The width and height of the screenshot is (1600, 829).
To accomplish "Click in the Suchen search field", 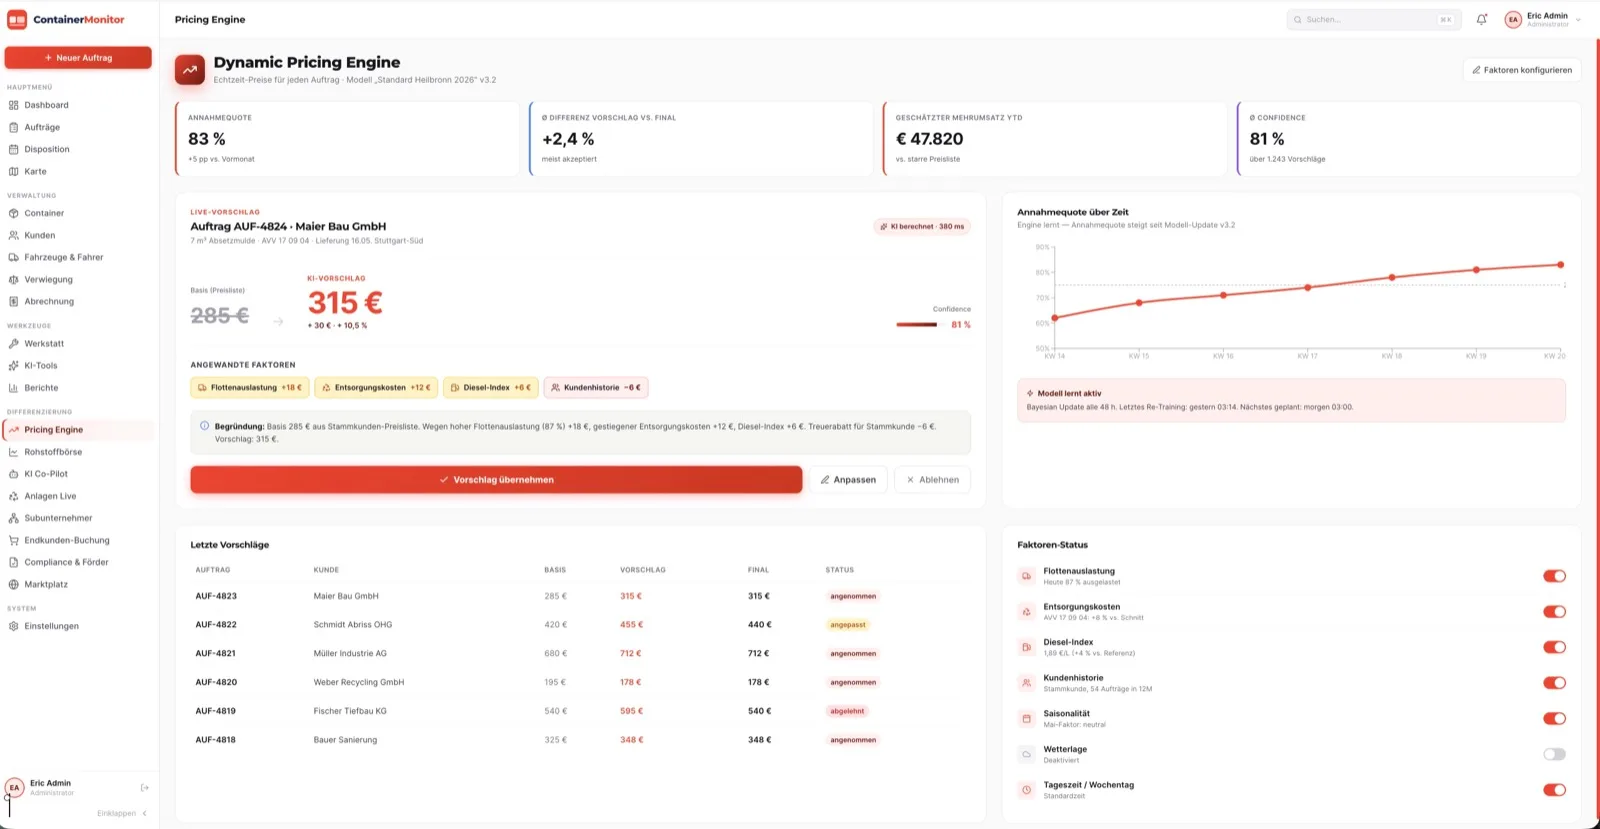I will 1374,19.
